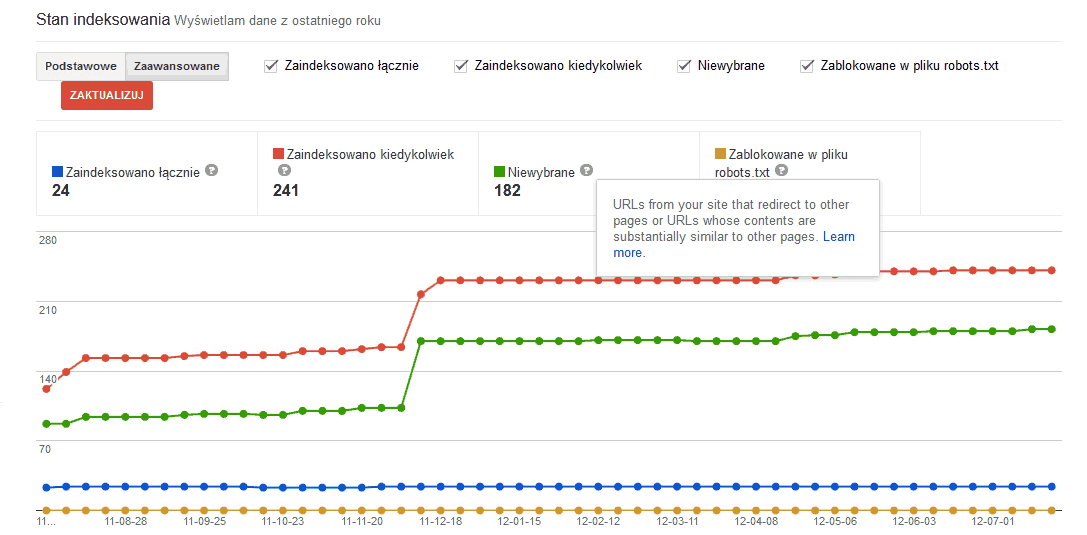Click the rightmost point on orange line
The height and width of the screenshot is (535, 1087).
[1052, 511]
